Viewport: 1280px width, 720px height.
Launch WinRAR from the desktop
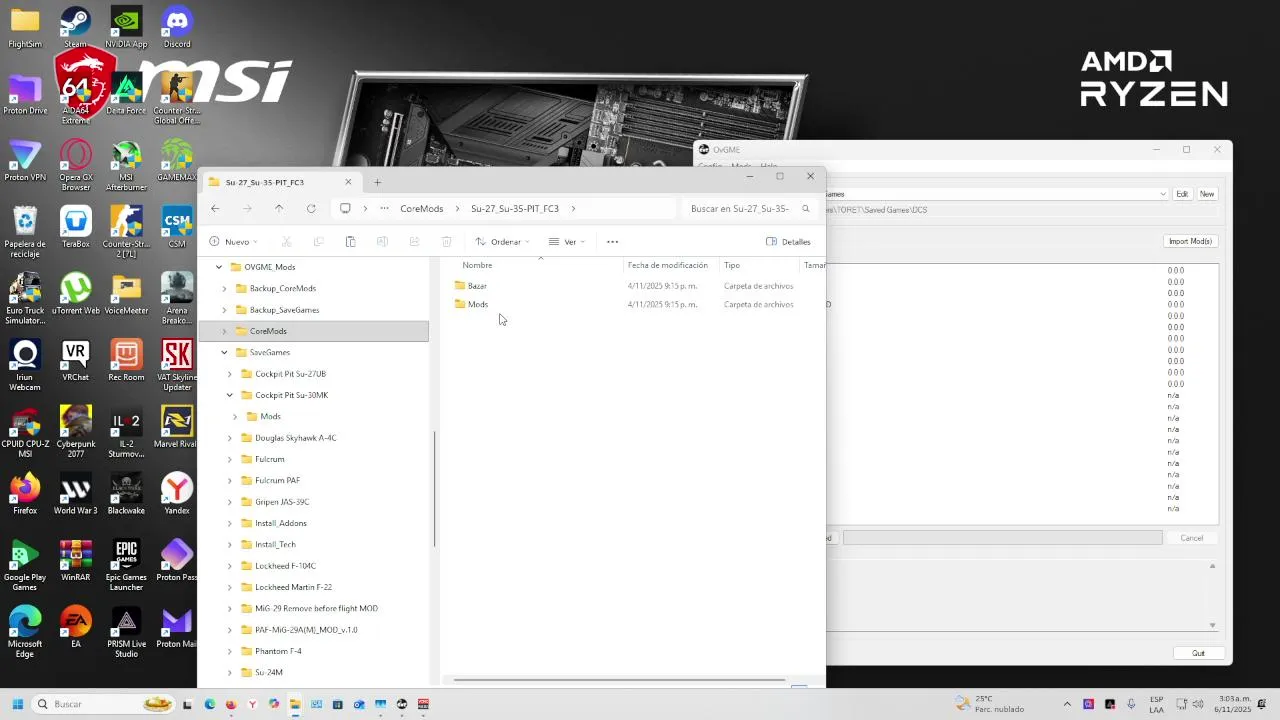click(x=75, y=561)
